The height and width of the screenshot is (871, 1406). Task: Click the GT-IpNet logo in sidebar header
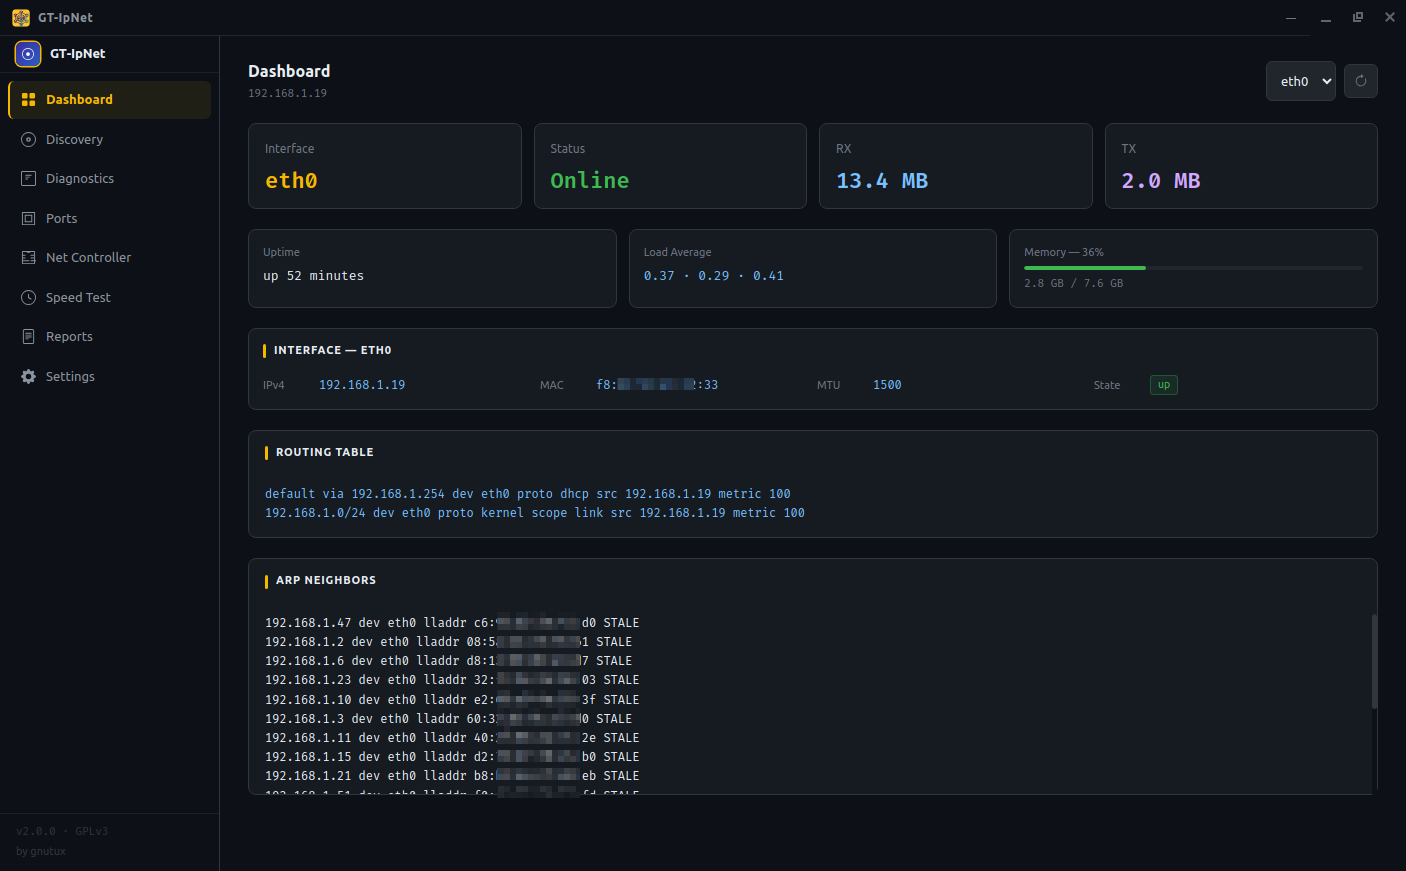pyautogui.click(x=28, y=54)
